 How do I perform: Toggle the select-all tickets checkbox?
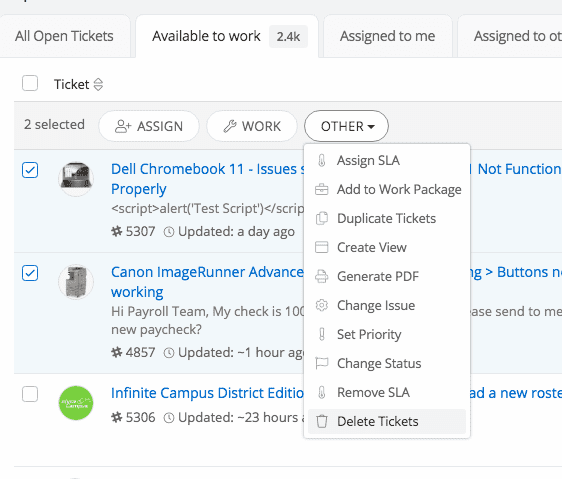[x=30, y=83]
